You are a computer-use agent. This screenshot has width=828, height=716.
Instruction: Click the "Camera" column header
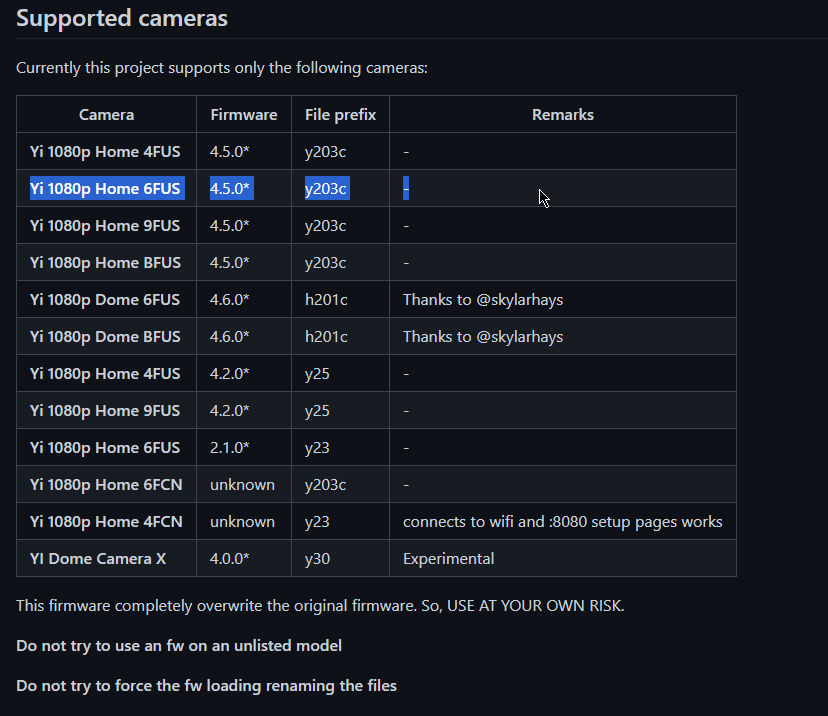(x=106, y=114)
